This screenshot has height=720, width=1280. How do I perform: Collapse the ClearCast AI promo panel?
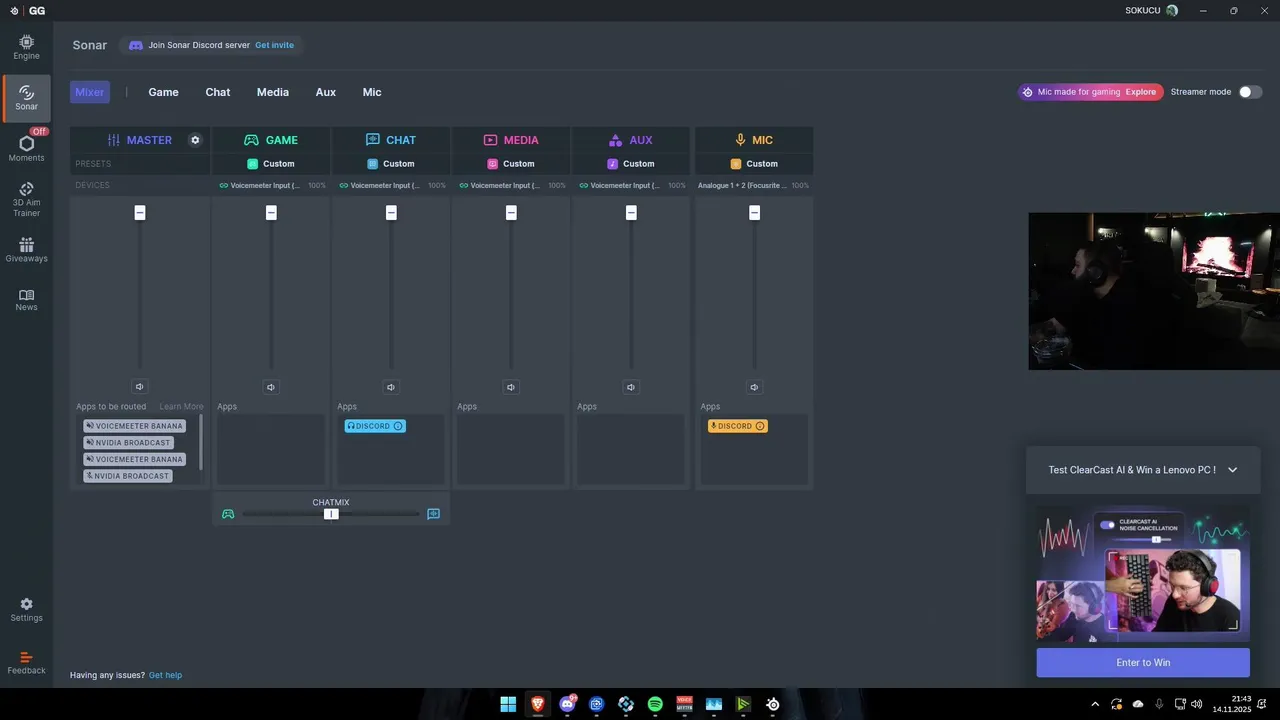[1232, 470]
